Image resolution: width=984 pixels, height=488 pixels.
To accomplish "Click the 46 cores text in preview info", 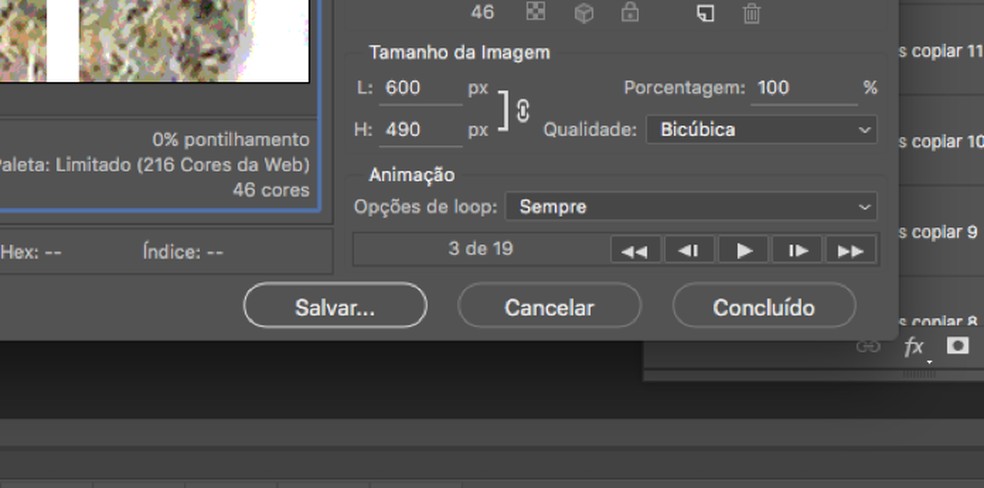I will [x=271, y=190].
